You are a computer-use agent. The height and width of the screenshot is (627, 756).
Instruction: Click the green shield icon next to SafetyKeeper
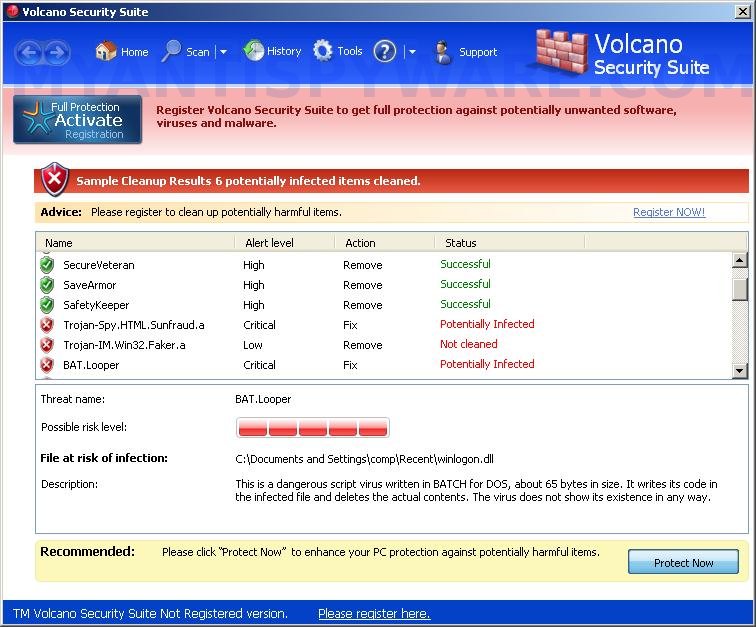coord(47,305)
